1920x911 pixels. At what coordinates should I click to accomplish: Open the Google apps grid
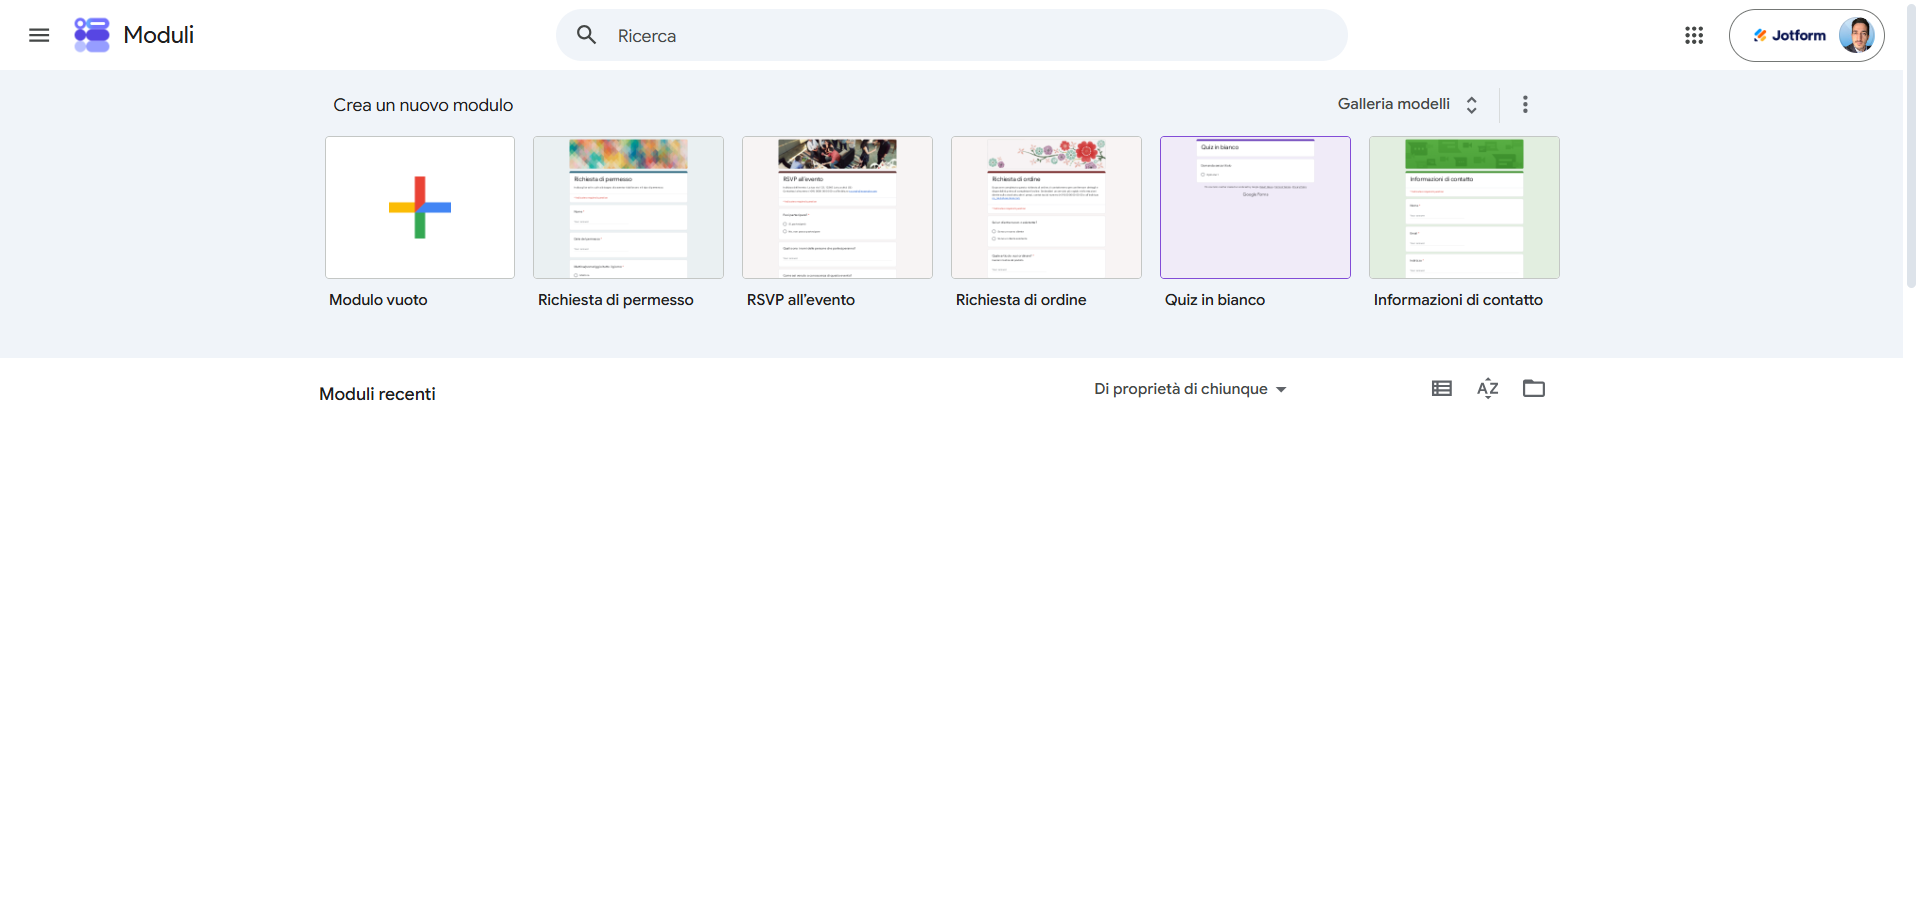(1694, 35)
